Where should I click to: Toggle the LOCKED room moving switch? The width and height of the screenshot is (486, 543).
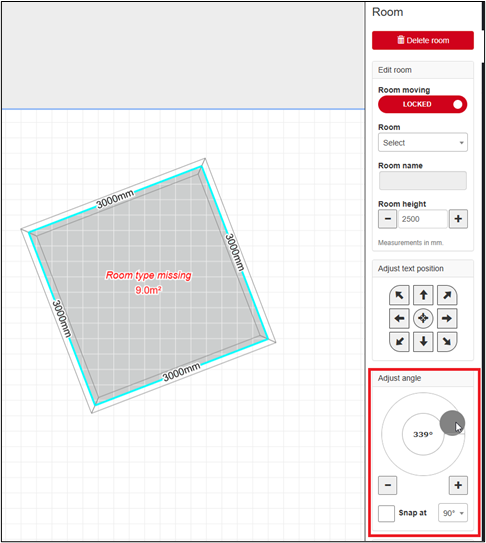tap(422, 104)
